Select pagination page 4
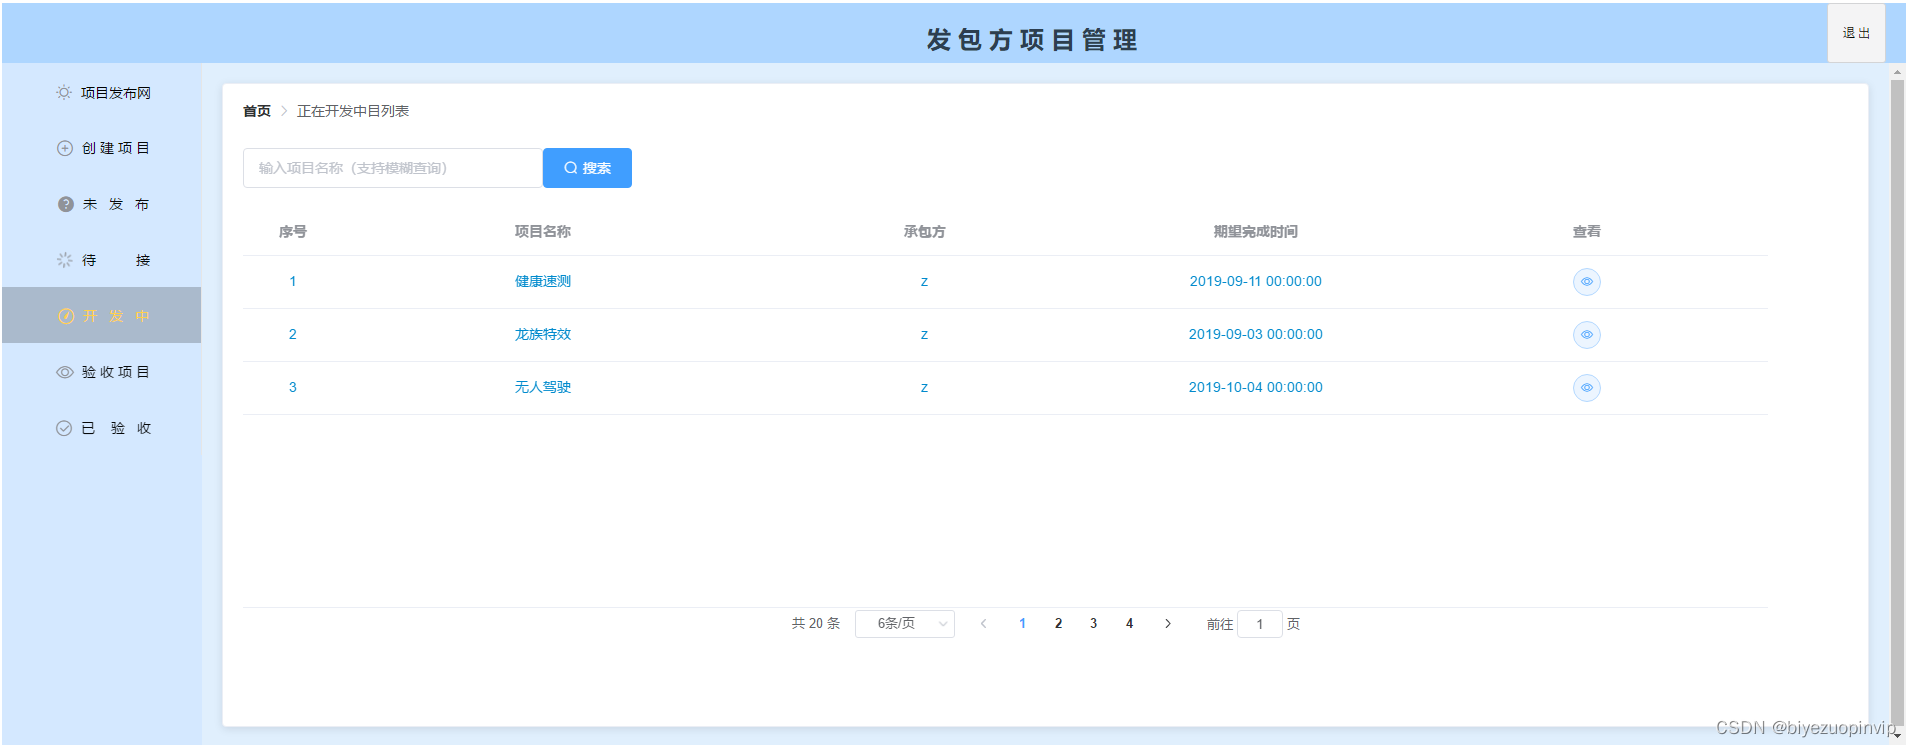Screen dimensions: 1911x747 pos(1129,624)
